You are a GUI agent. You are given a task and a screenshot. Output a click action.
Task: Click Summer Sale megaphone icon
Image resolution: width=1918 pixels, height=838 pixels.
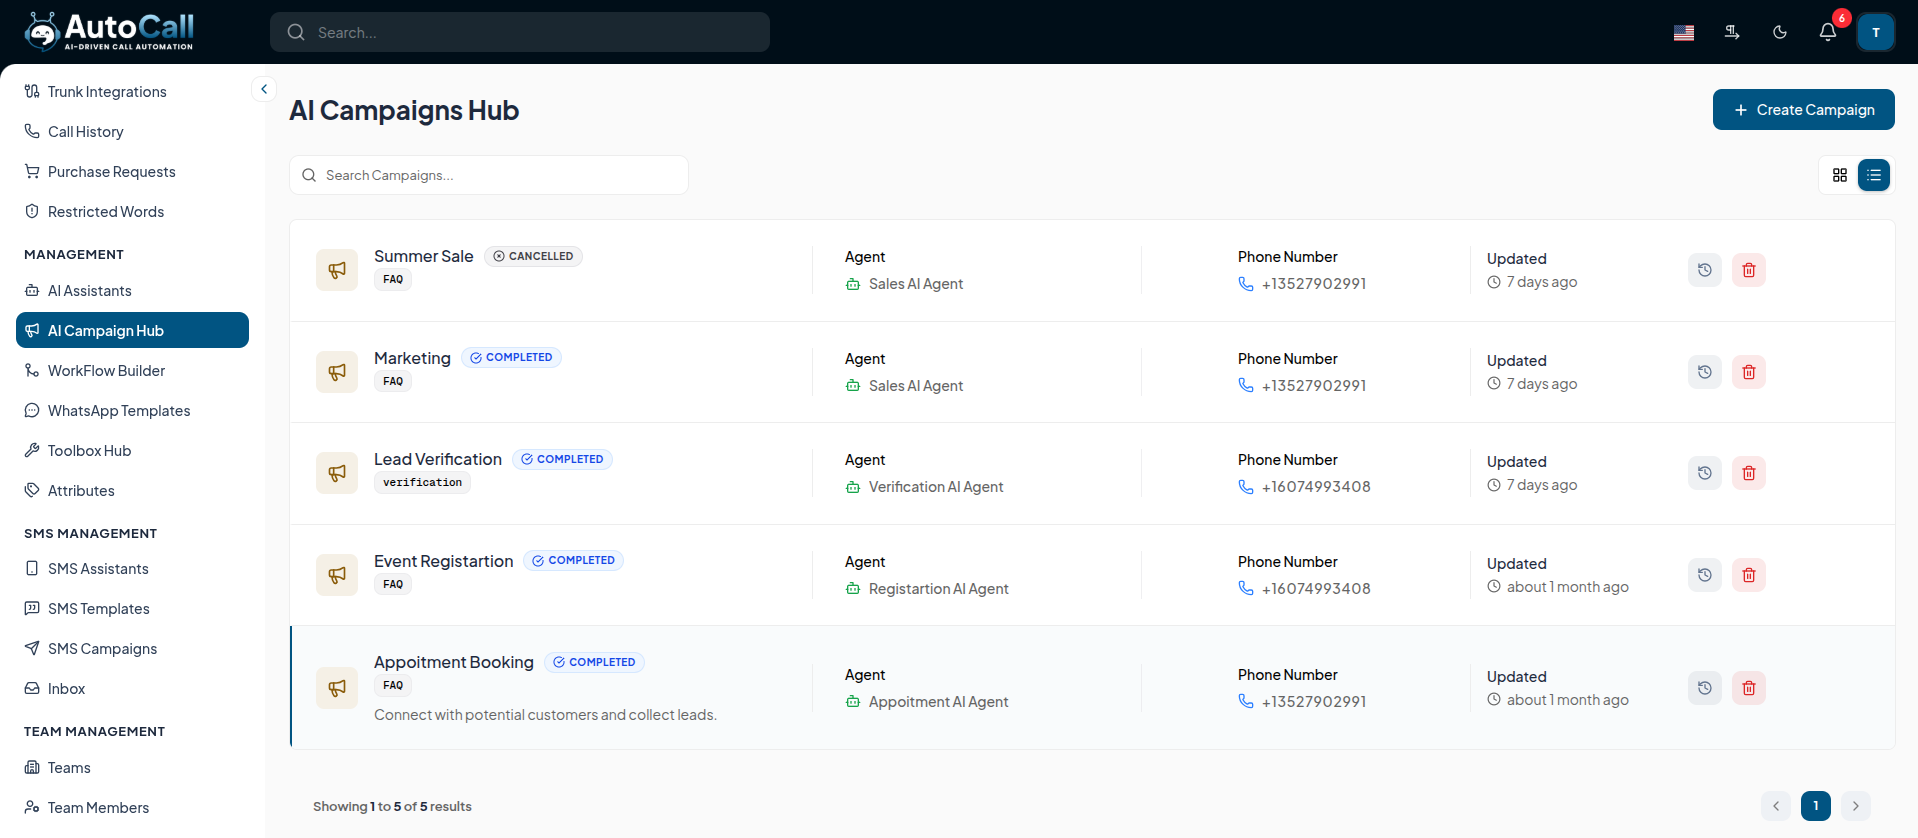click(337, 270)
